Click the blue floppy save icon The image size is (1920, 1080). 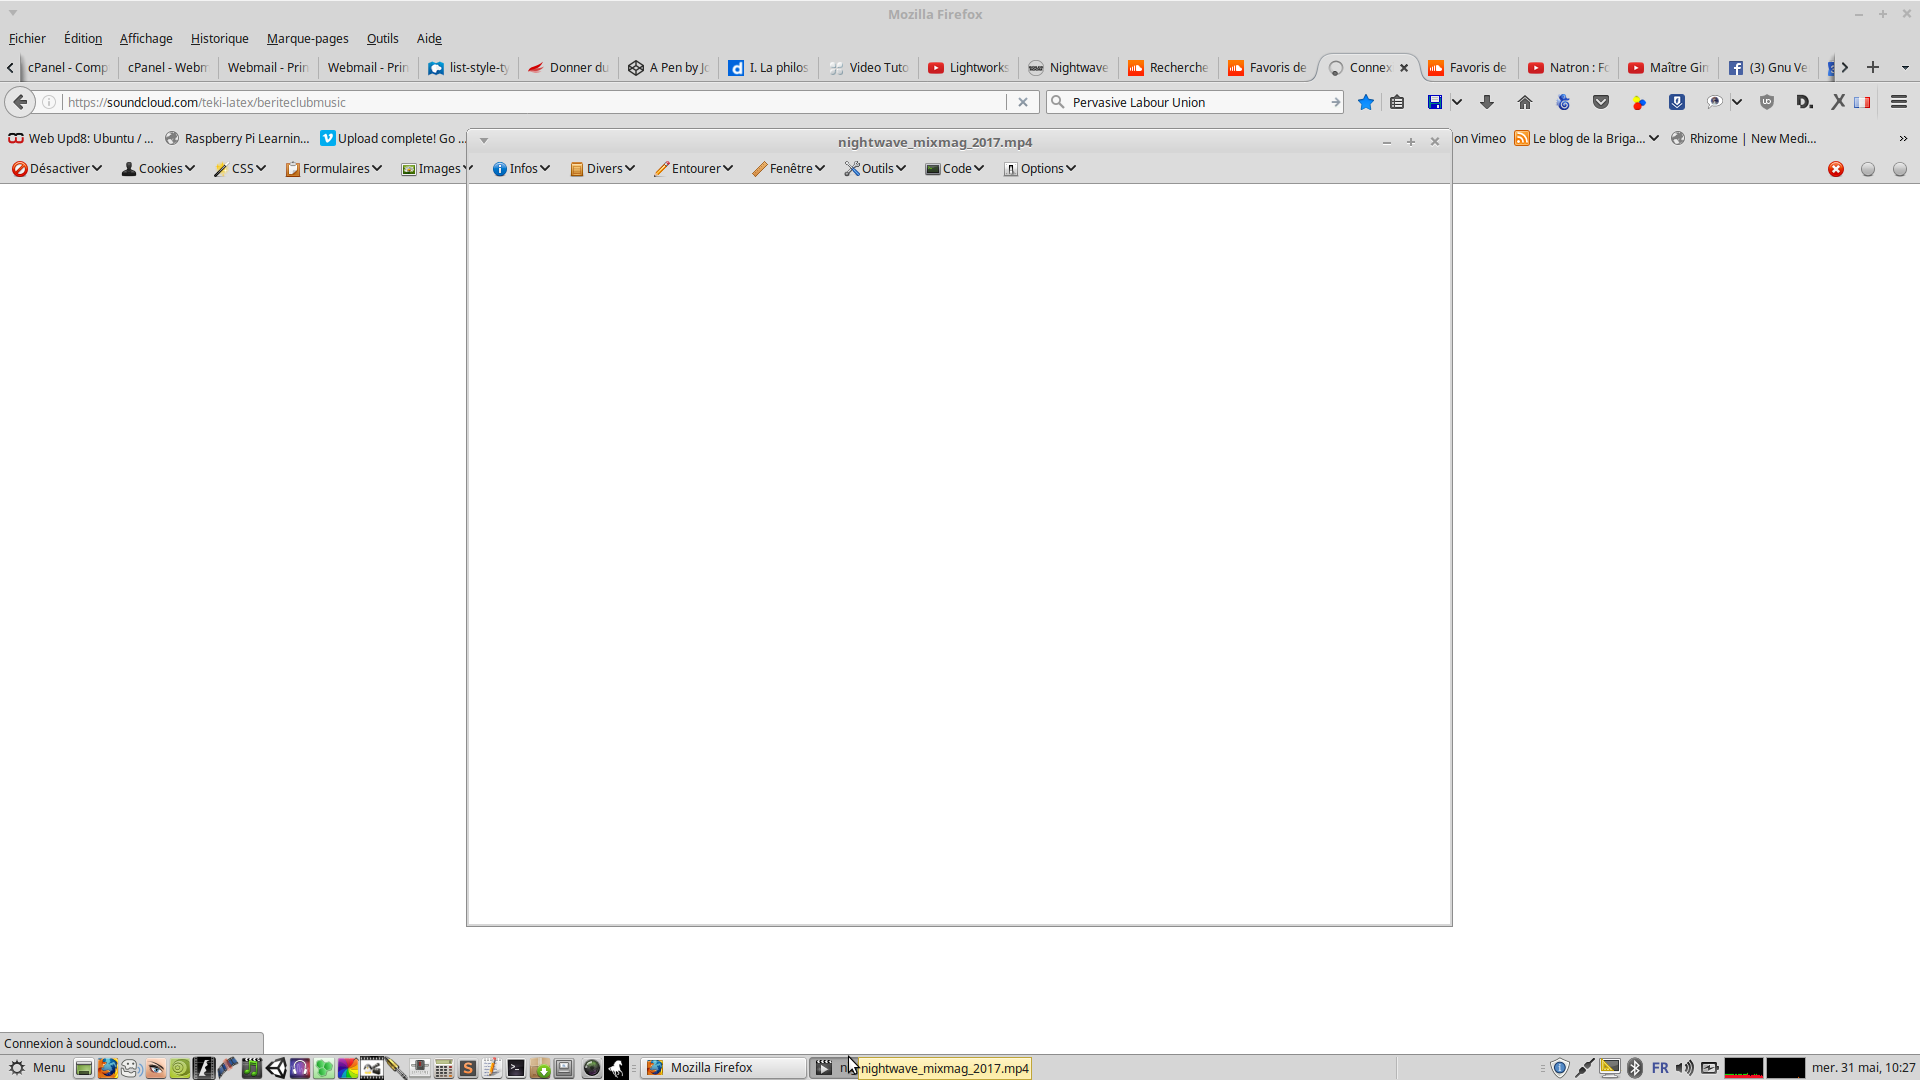click(x=1434, y=102)
